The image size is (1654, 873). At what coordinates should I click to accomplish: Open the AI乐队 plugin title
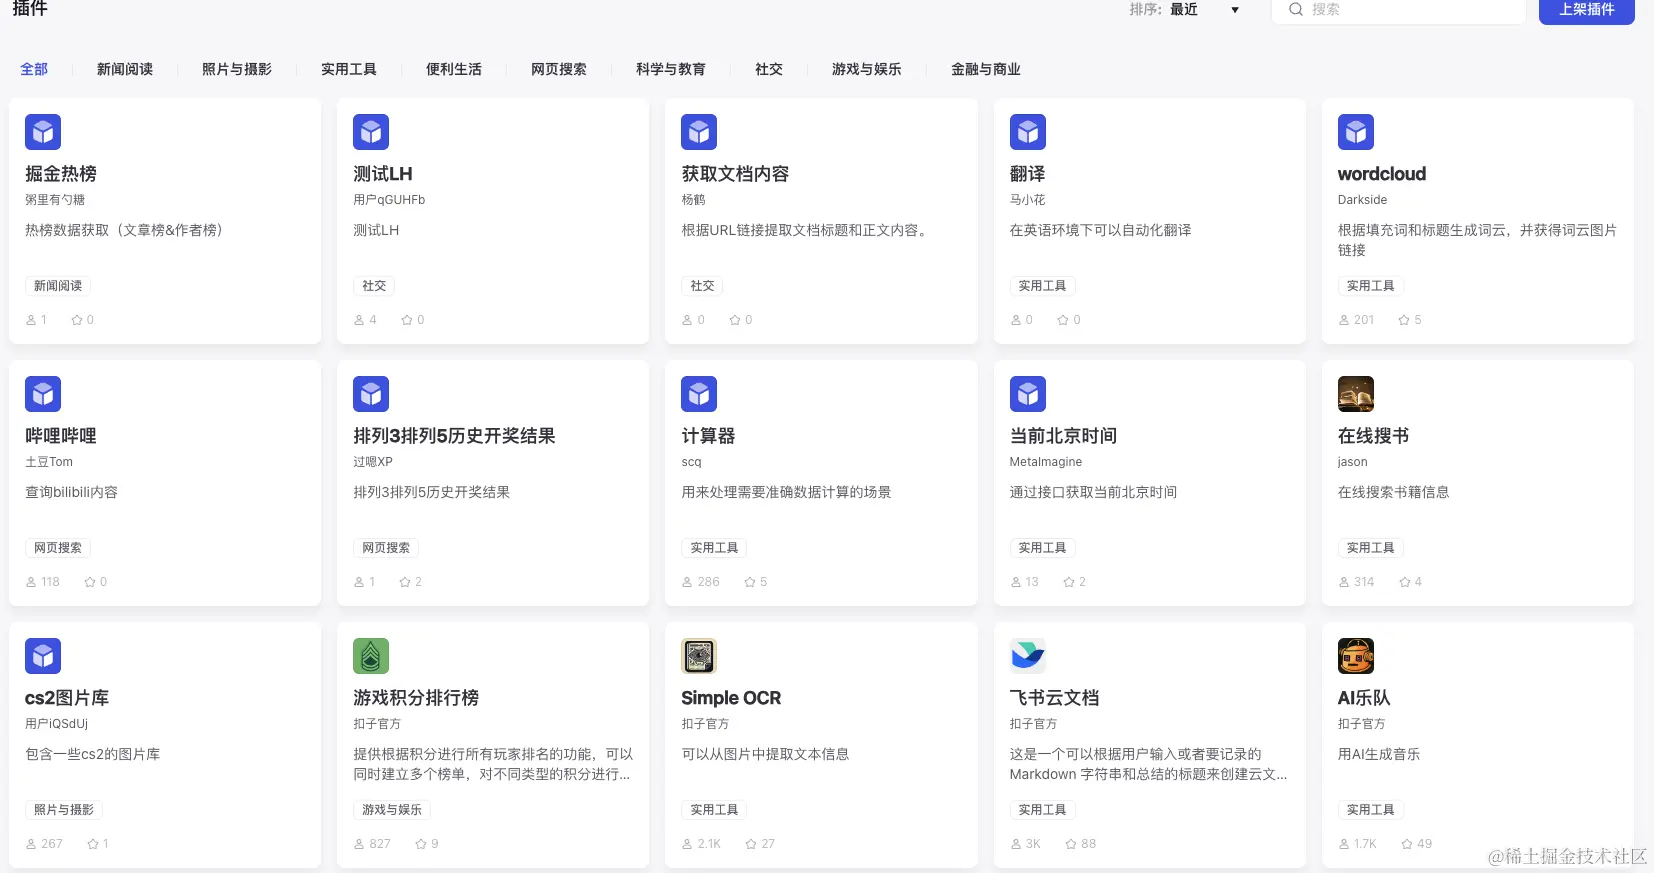tap(1364, 698)
